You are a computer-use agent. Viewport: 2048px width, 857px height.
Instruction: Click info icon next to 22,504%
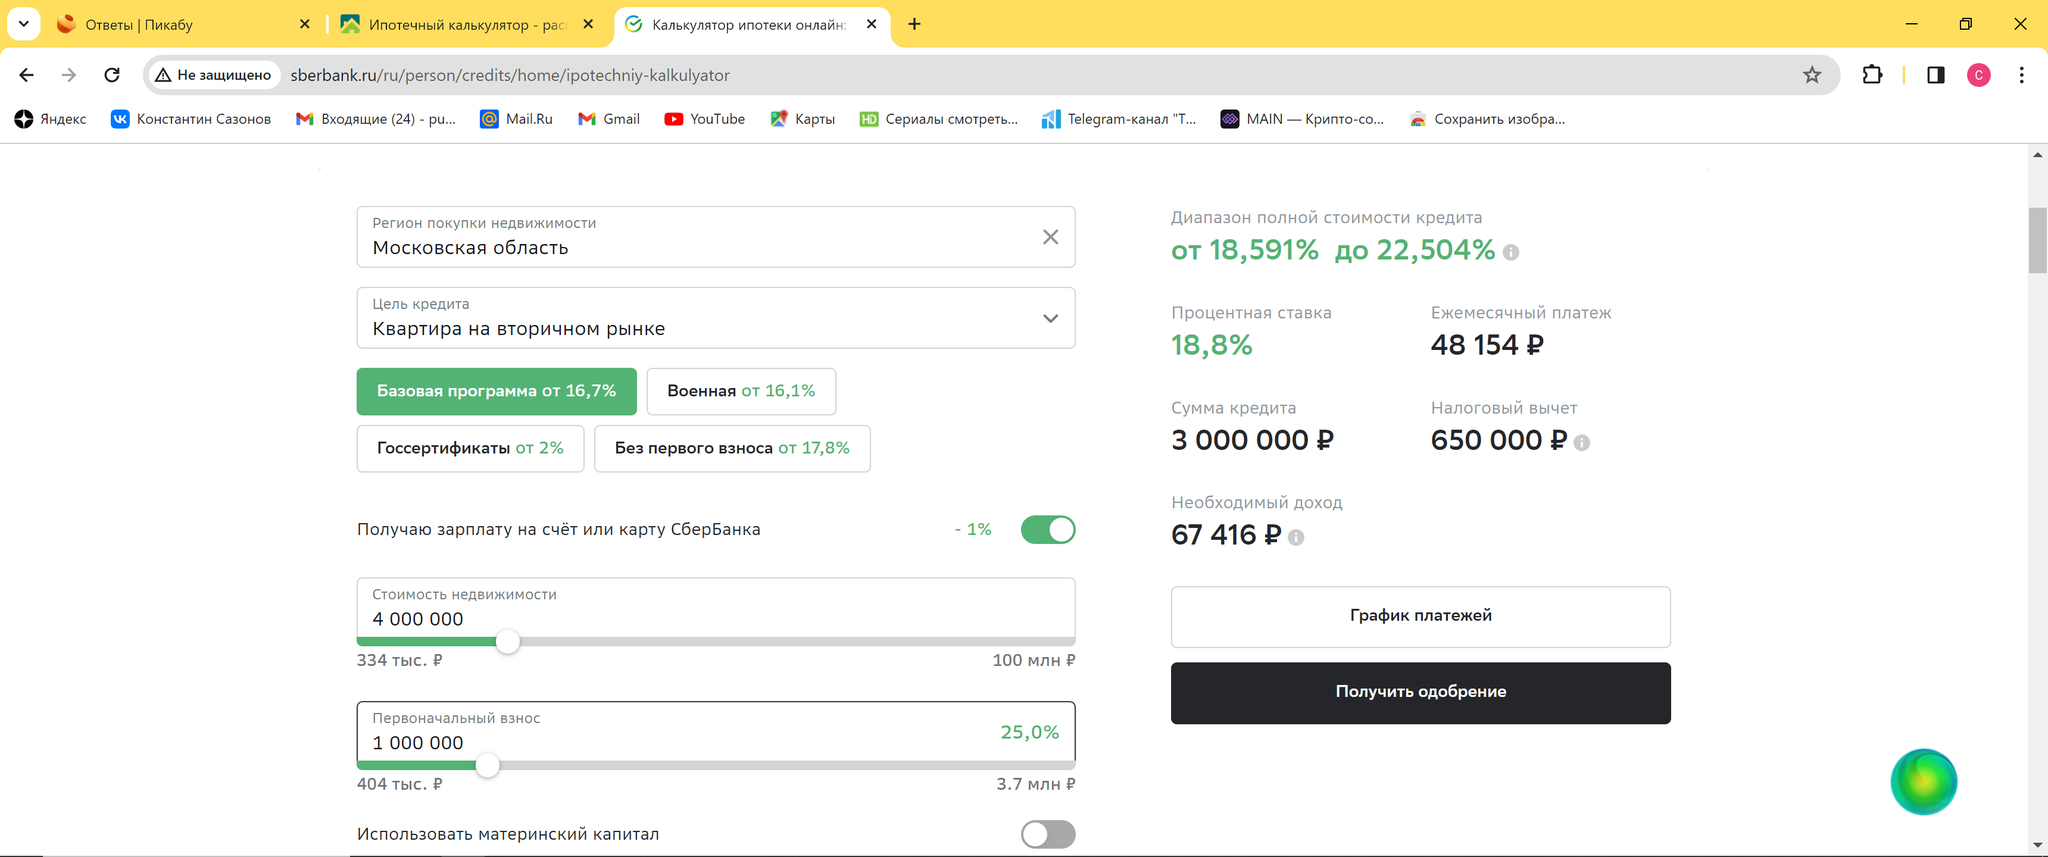pyautogui.click(x=1511, y=252)
